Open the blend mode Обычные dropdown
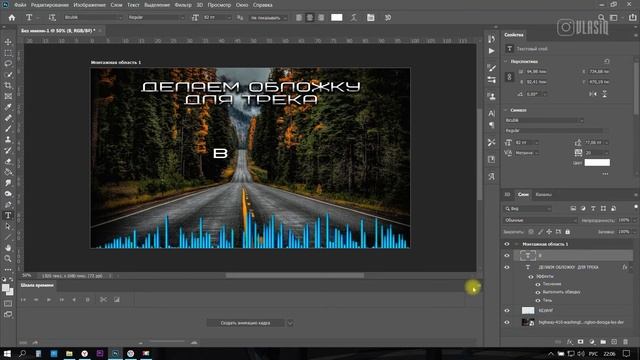Viewport: 640px width, 360px height. [540, 220]
